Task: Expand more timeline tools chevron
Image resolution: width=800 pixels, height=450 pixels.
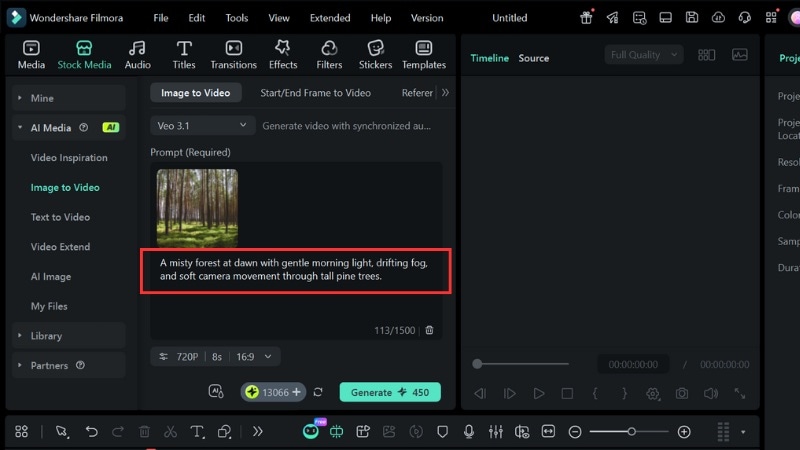Action: [258, 432]
